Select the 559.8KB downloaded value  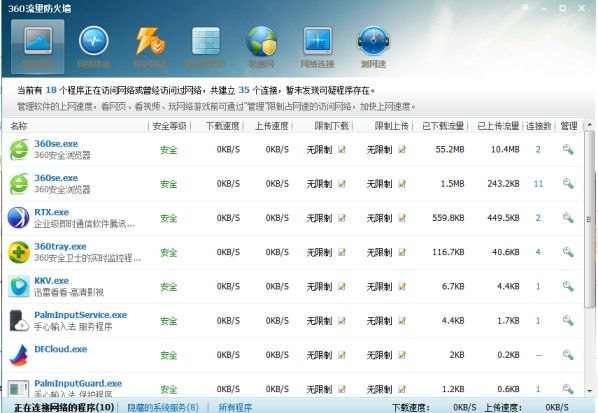pyautogui.click(x=448, y=218)
